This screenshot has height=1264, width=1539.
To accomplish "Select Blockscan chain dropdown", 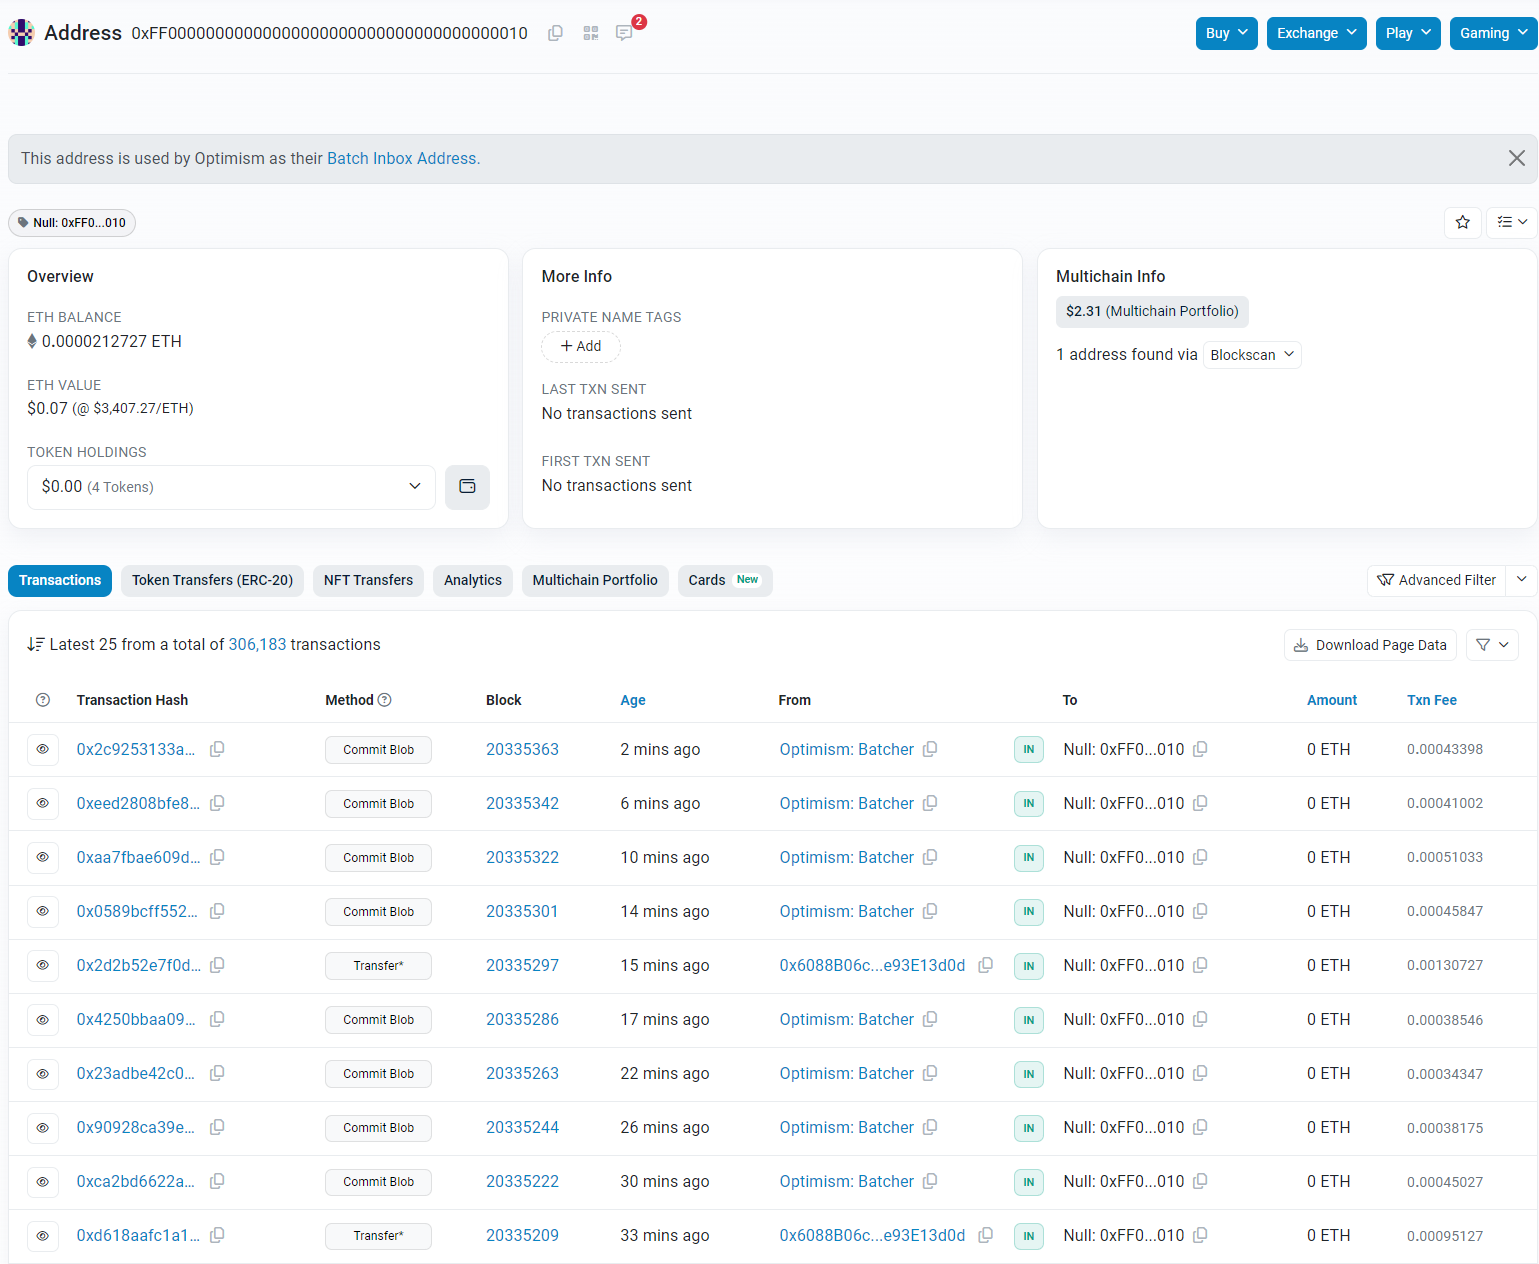I will (x=1252, y=355).
